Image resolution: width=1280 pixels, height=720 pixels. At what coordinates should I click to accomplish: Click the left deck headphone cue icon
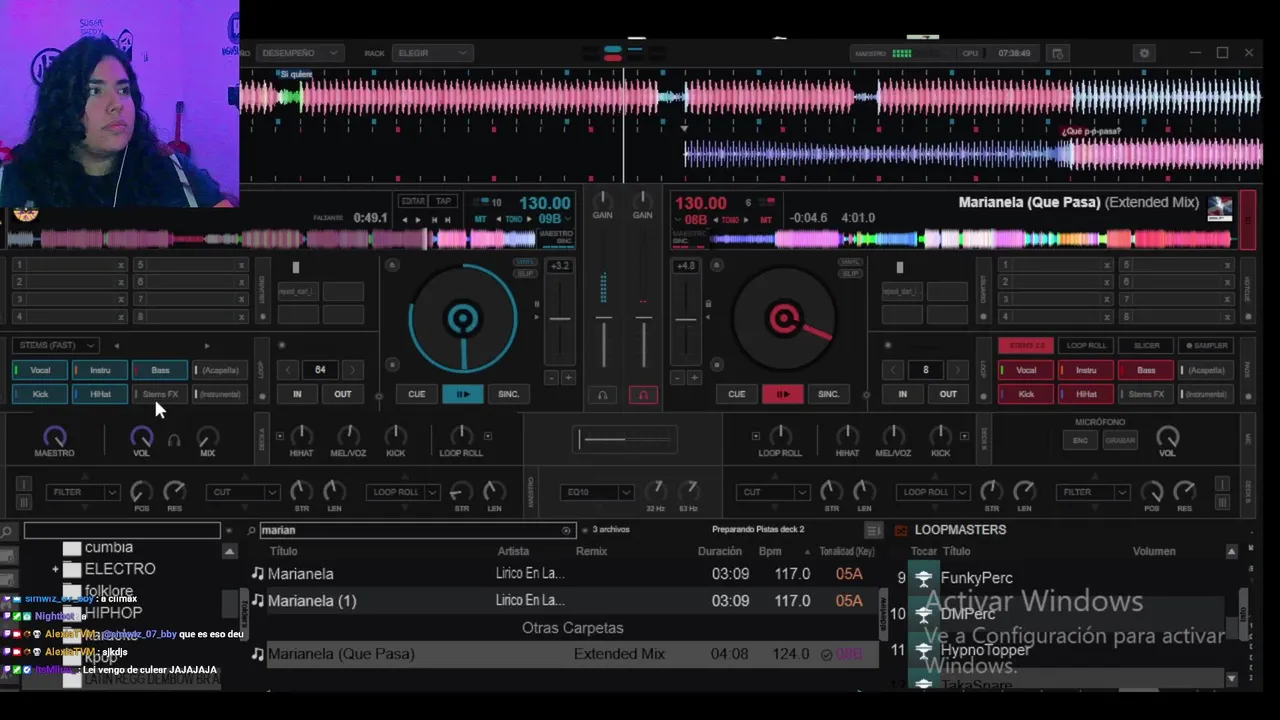(x=602, y=395)
